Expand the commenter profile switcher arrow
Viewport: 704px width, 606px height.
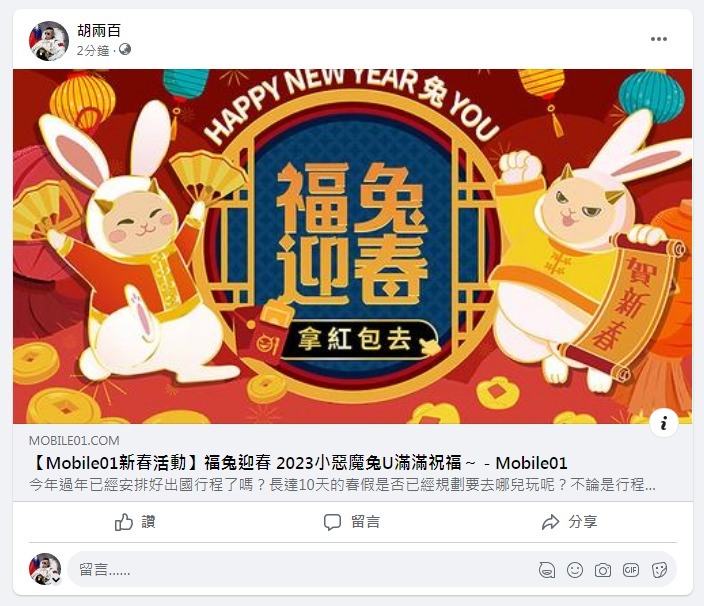56,580
